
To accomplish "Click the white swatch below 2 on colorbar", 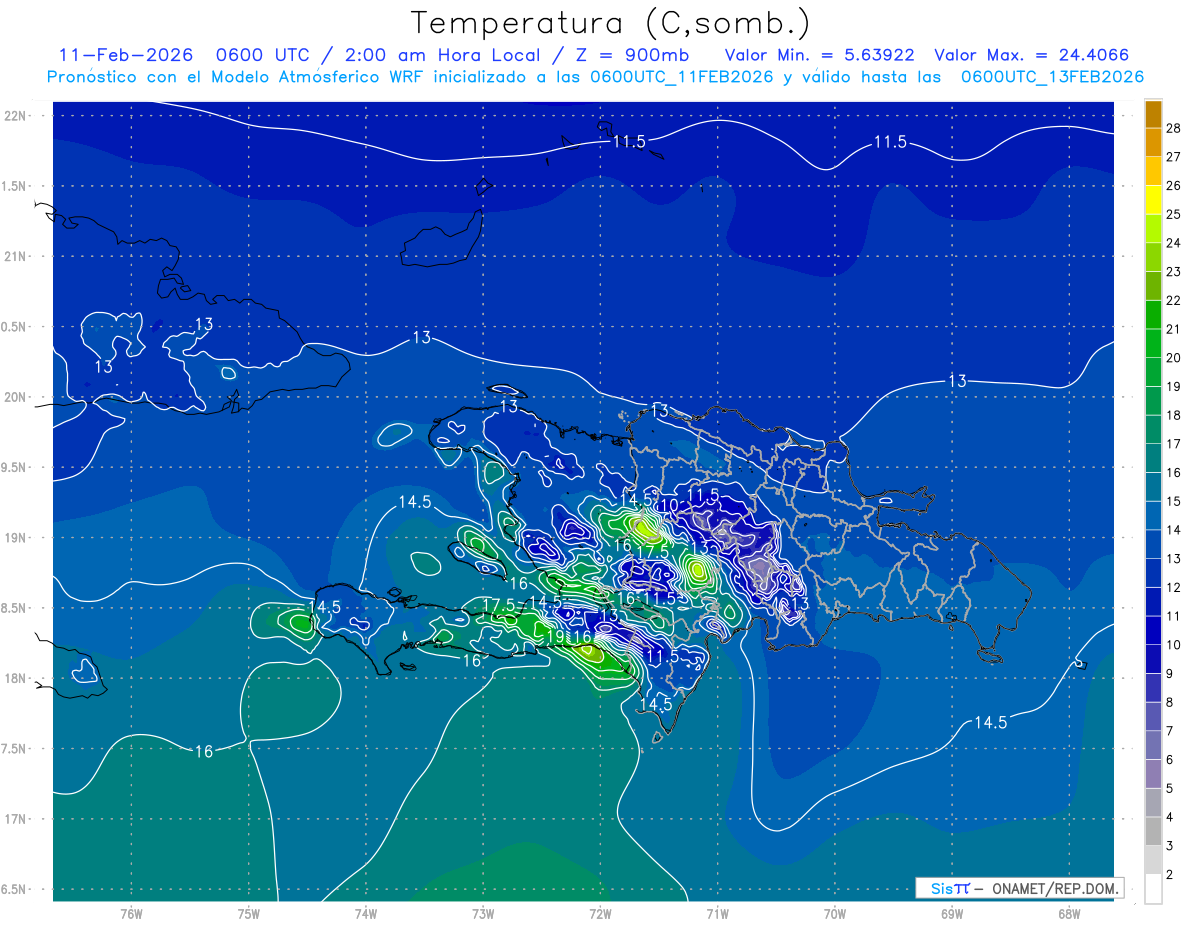I will [x=1153, y=889].
